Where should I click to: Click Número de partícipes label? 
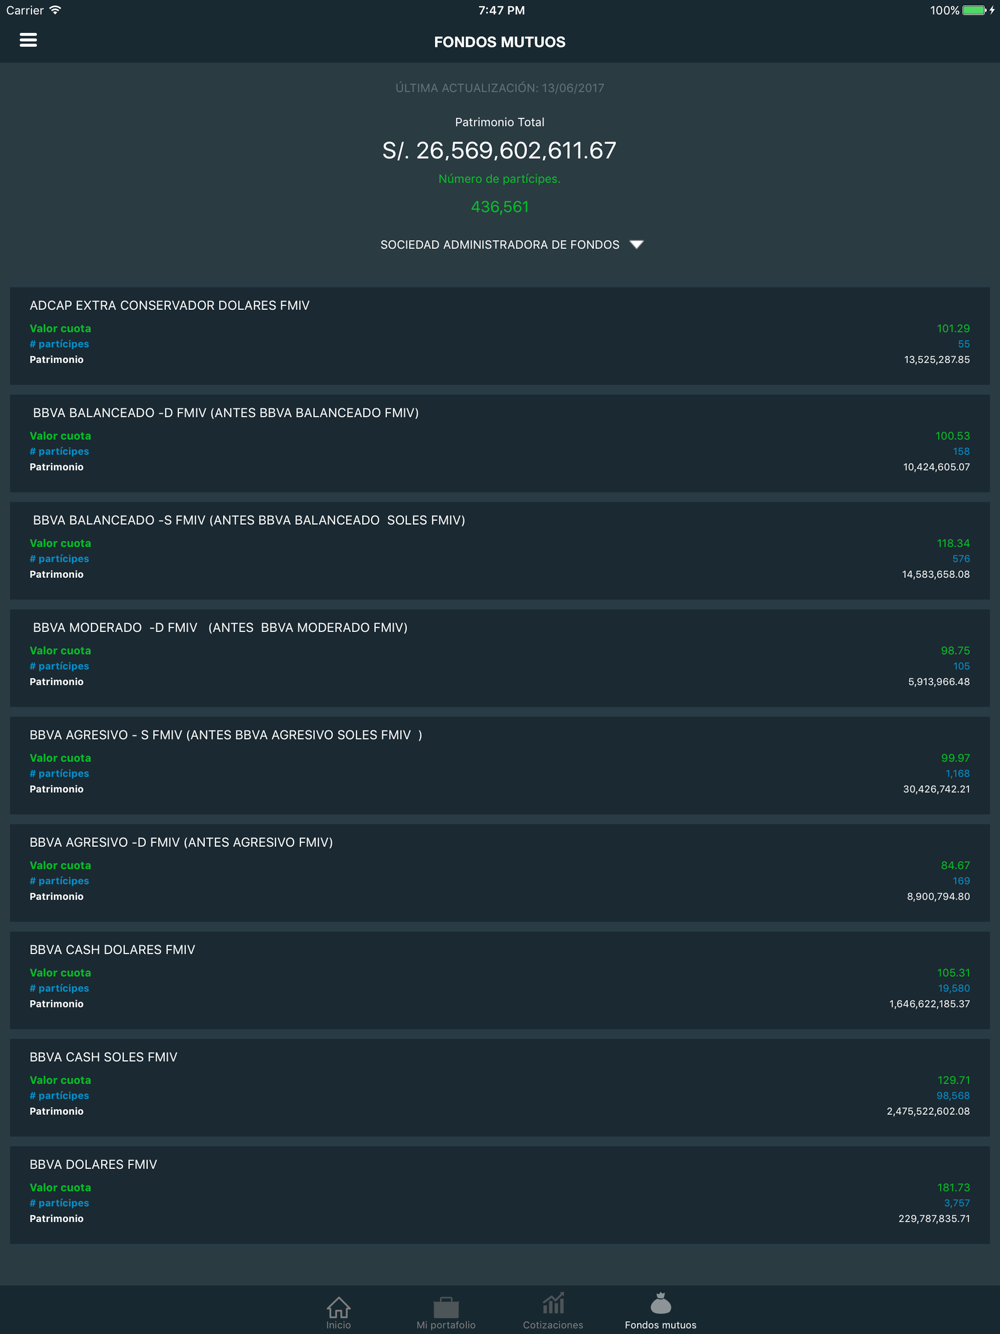pyautogui.click(x=500, y=179)
